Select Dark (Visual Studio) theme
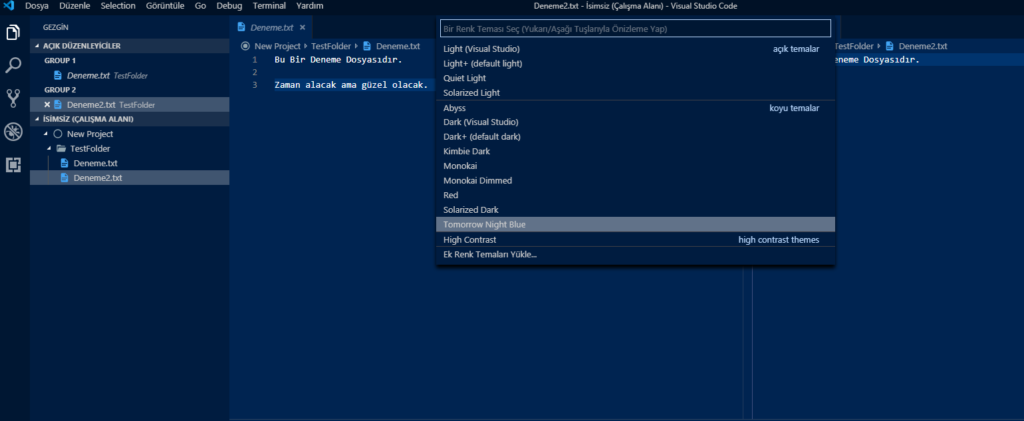 [x=635, y=122]
